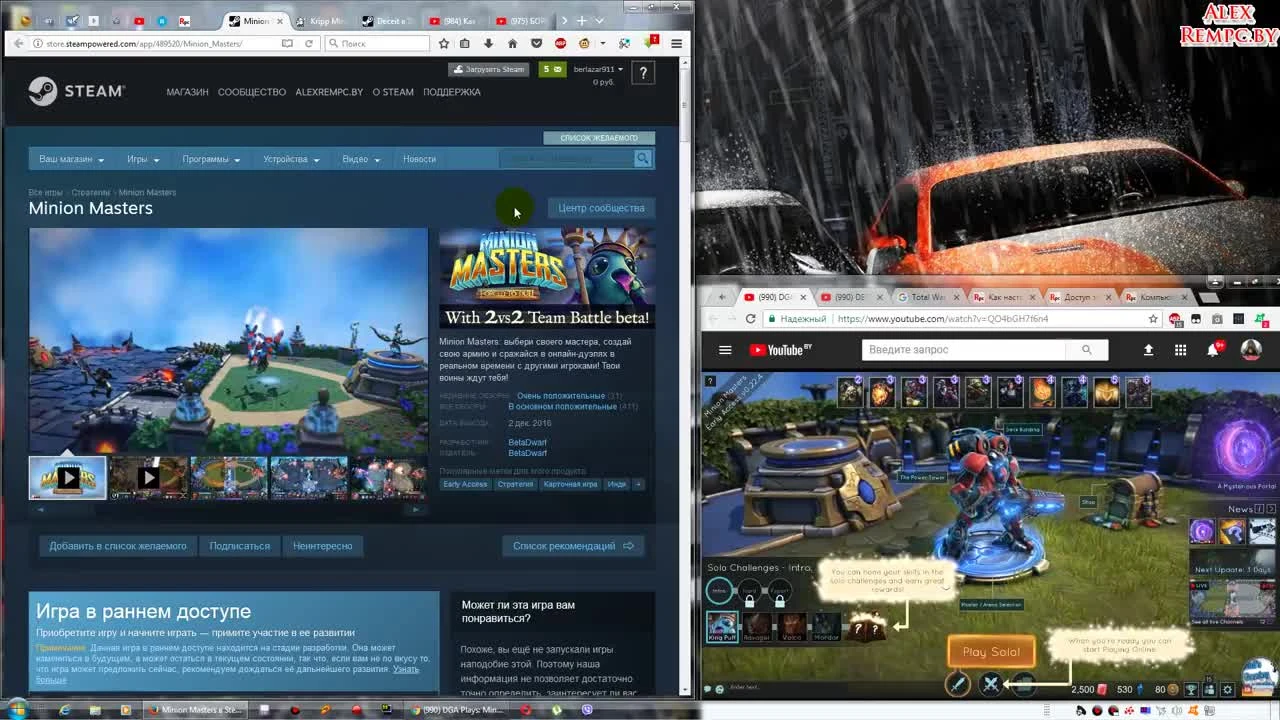
Task: Select the second video thumbnail in the strip
Action: [x=148, y=478]
